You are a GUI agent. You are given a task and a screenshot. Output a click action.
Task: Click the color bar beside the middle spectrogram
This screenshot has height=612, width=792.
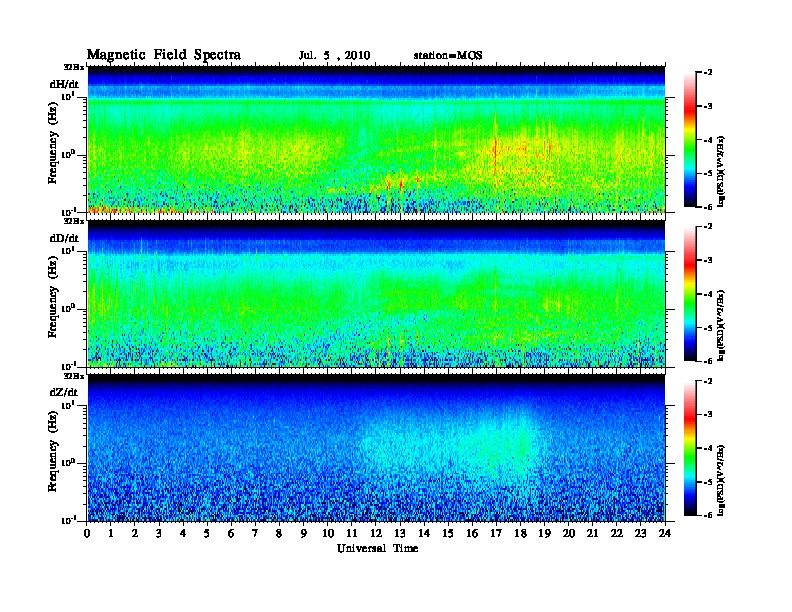tap(690, 293)
